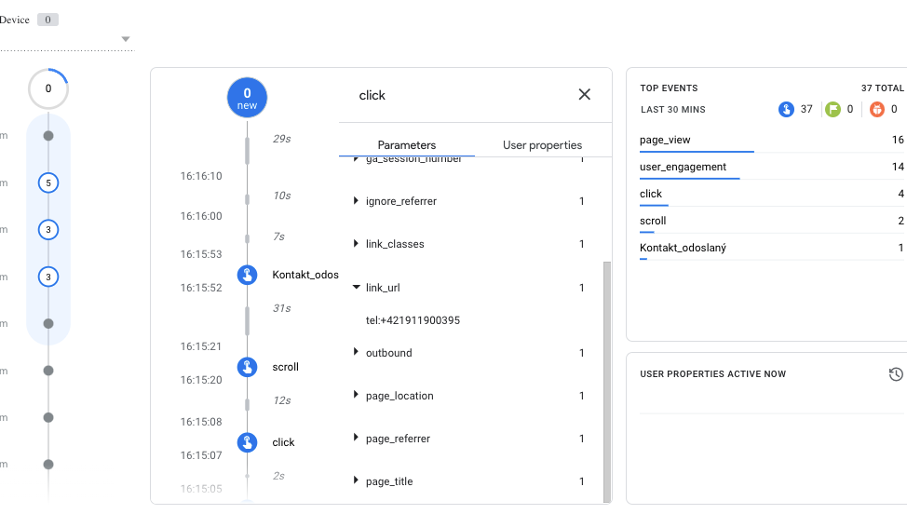Expand the ignore_referrer parameter

pyautogui.click(x=357, y=201)
